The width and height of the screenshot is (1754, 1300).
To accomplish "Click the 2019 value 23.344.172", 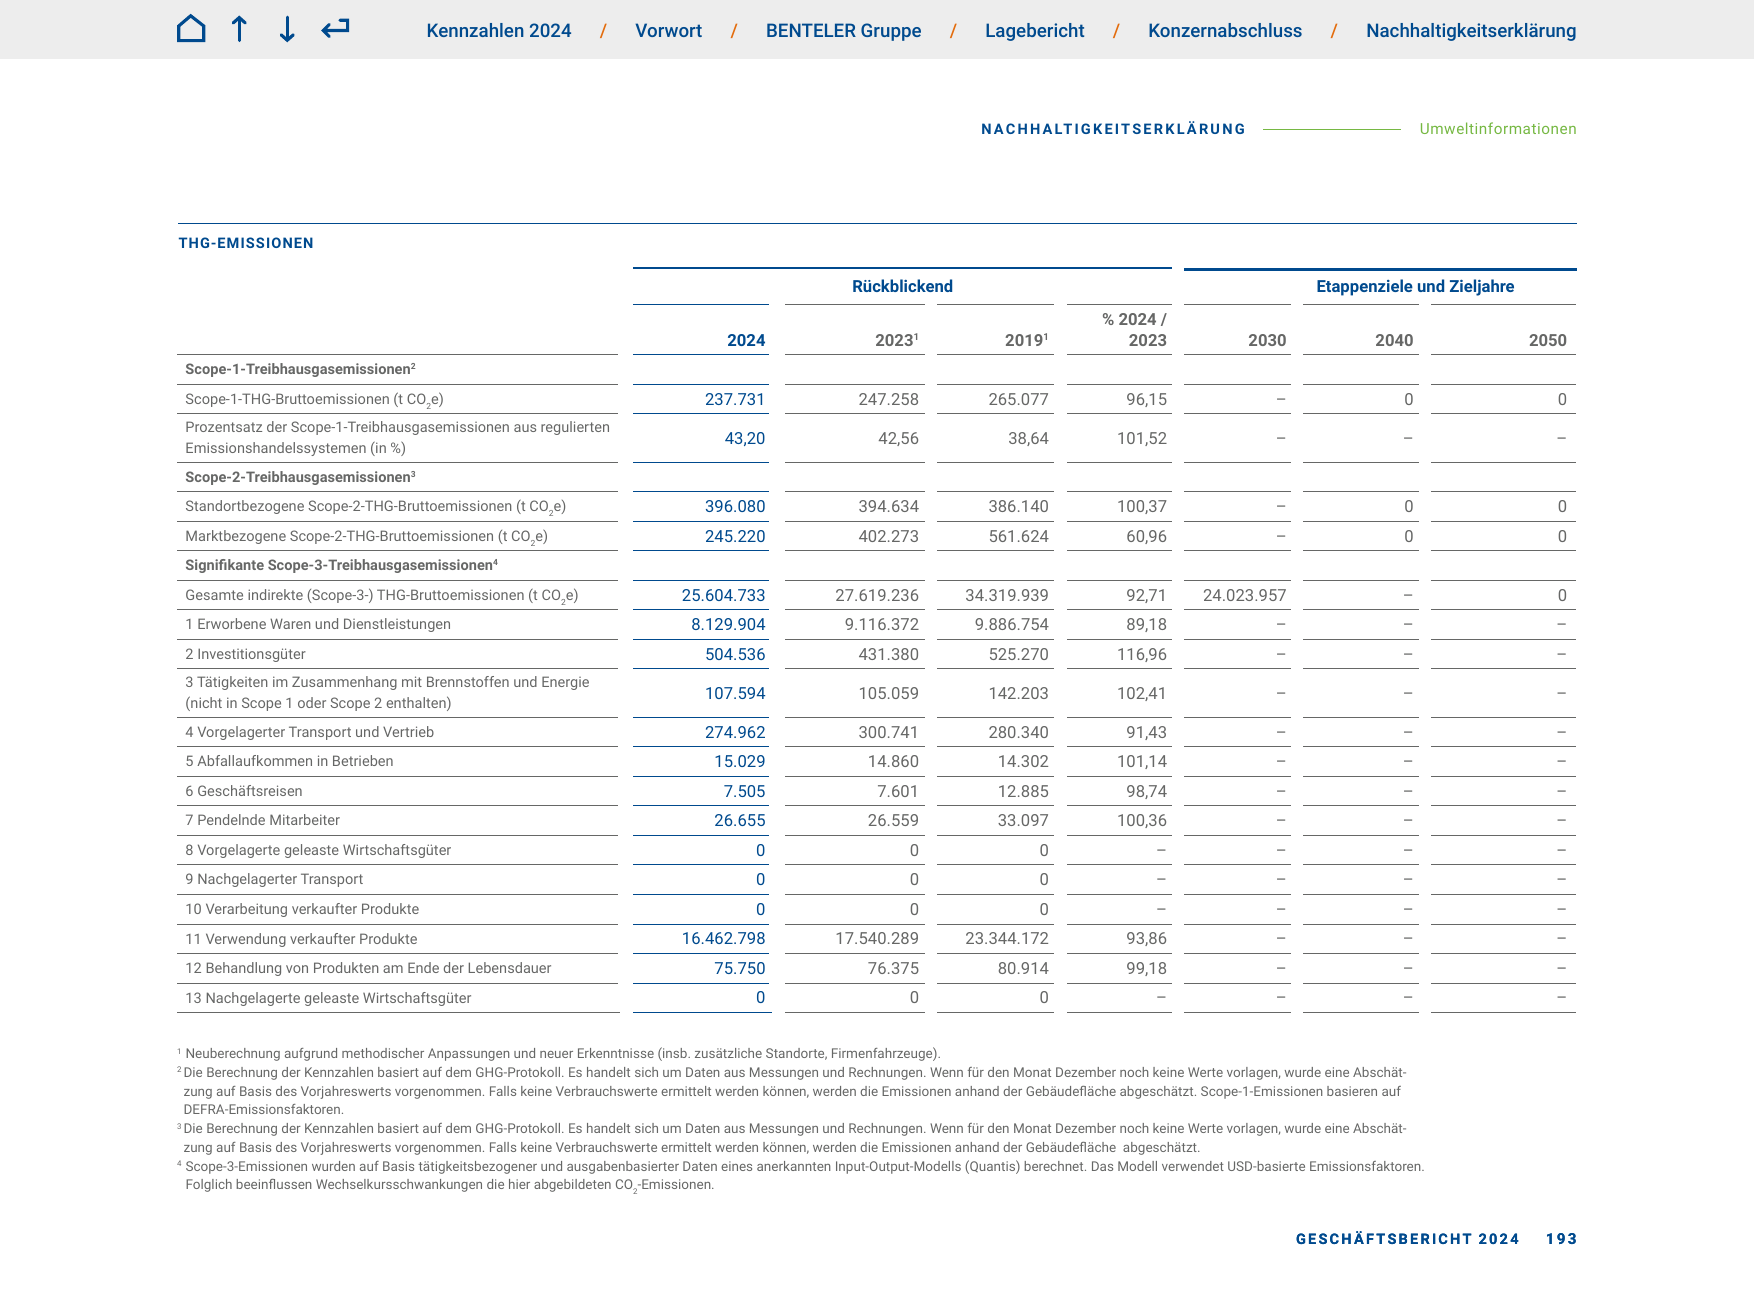I will point(1007,938).
